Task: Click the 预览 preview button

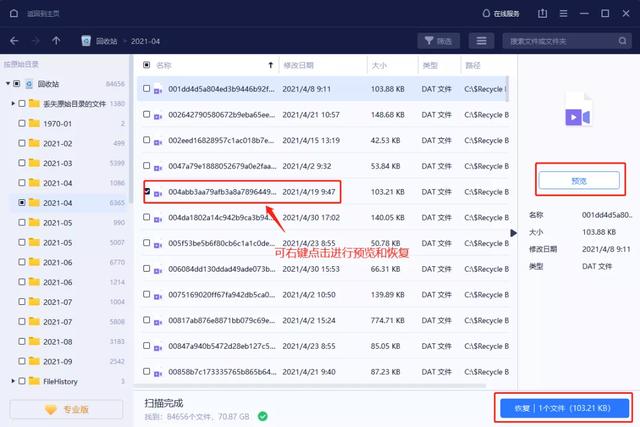Action: pyautogui.click(x=579, y=180)
